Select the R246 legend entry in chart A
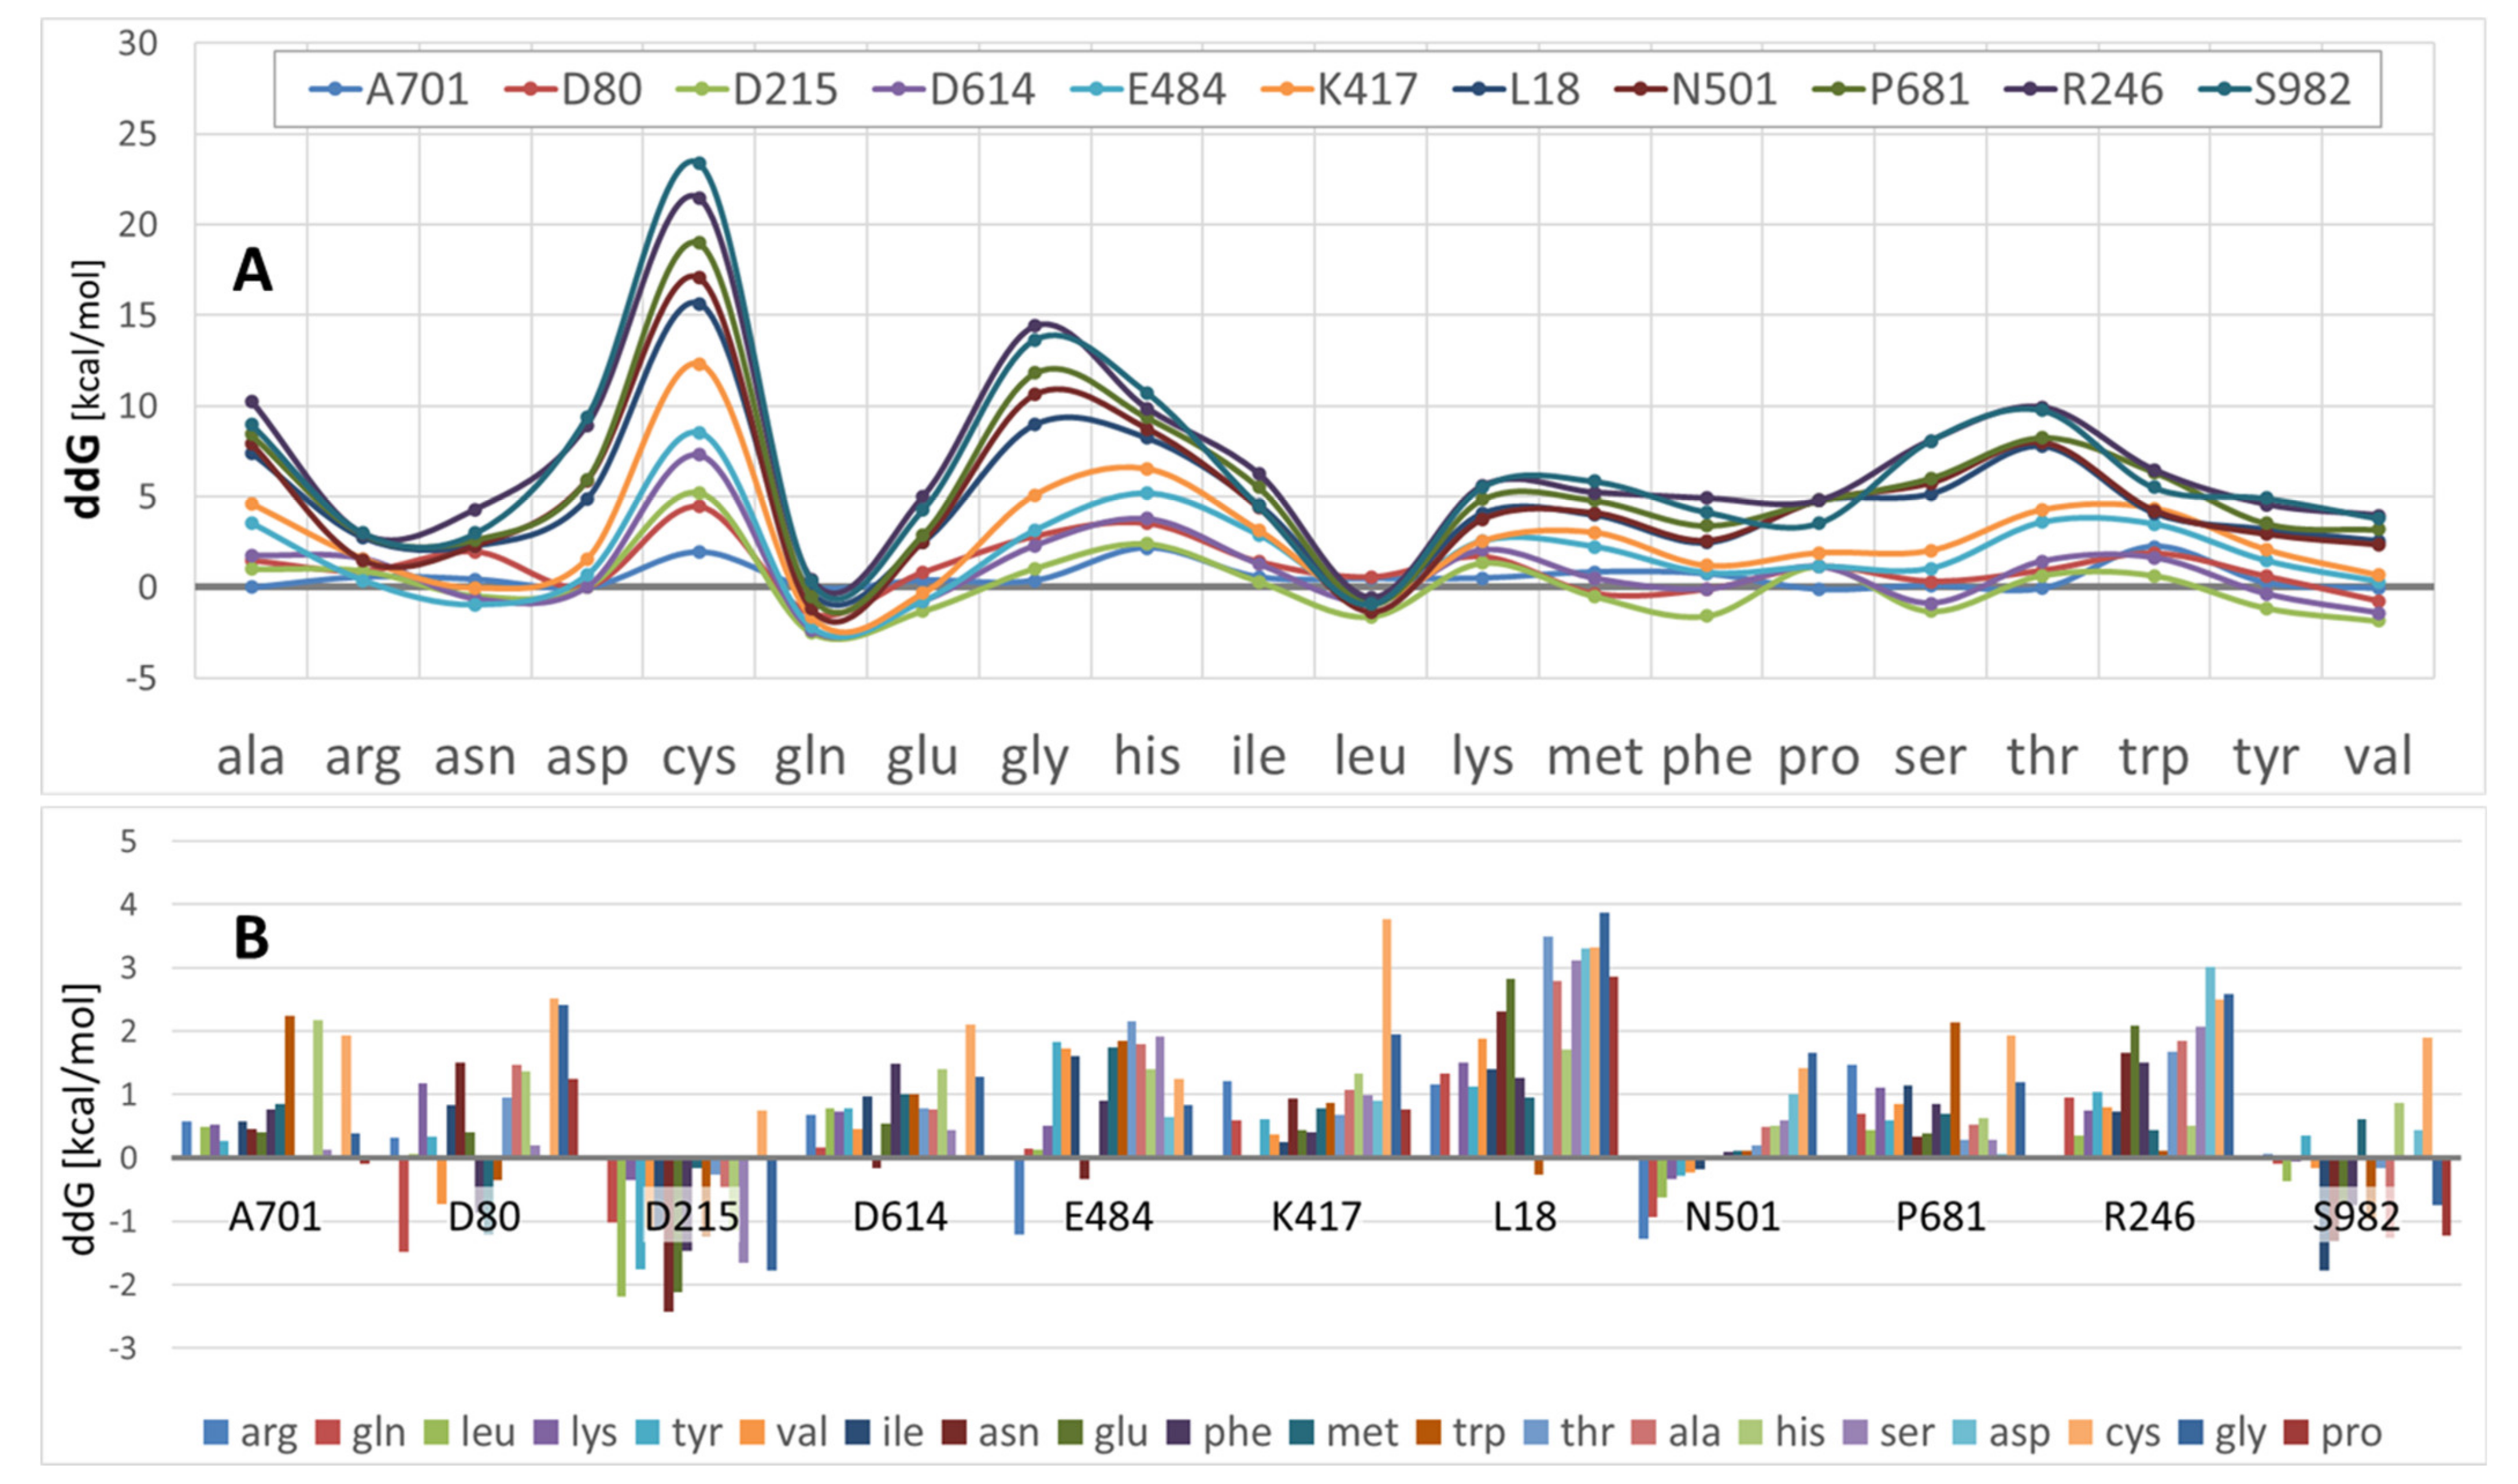The height and width of the screenshot is (1484, 2518). [2112, 90]
